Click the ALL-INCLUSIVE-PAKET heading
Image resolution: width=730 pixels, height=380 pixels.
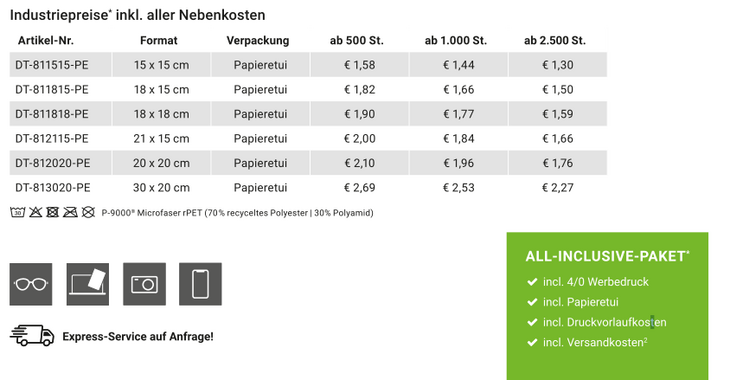(x=607, y=256)
